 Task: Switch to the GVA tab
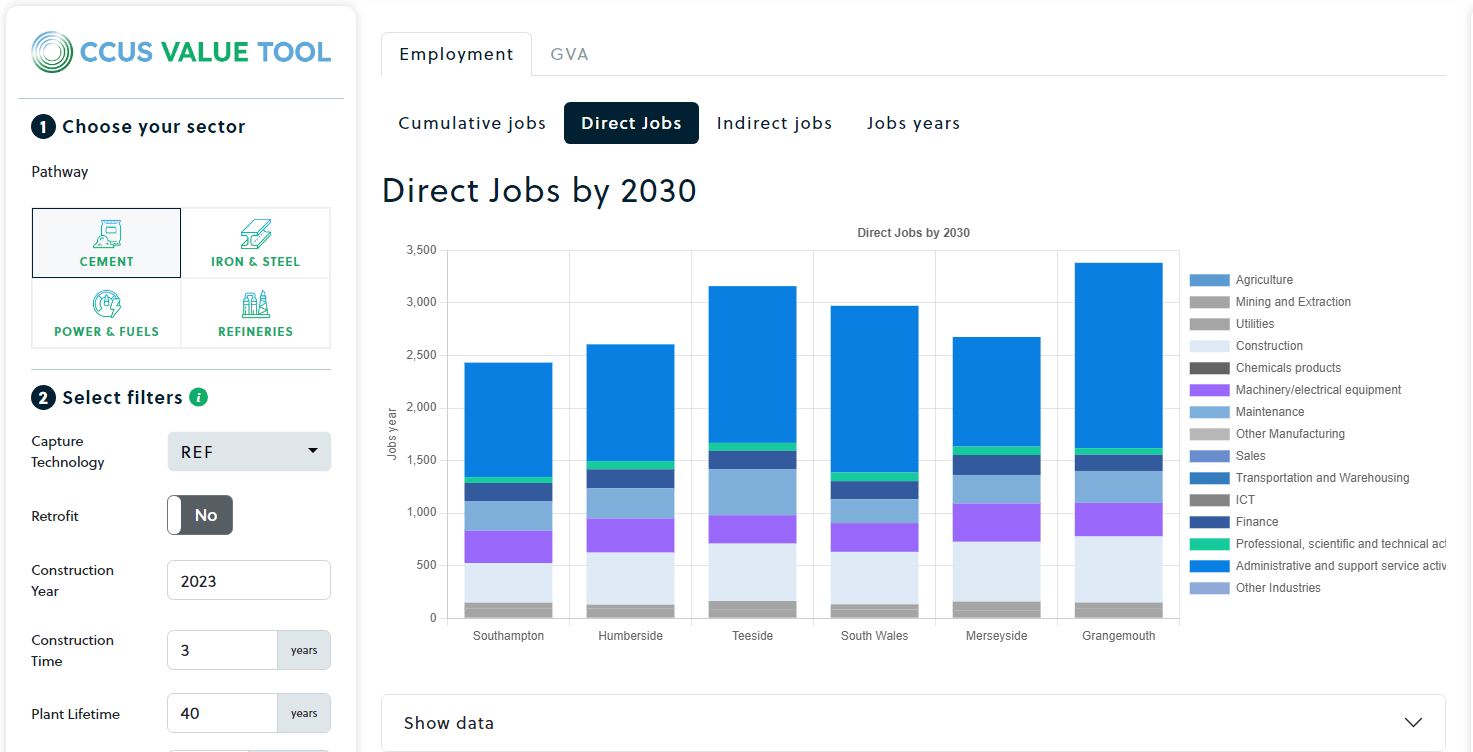click(x=569, y=54)
